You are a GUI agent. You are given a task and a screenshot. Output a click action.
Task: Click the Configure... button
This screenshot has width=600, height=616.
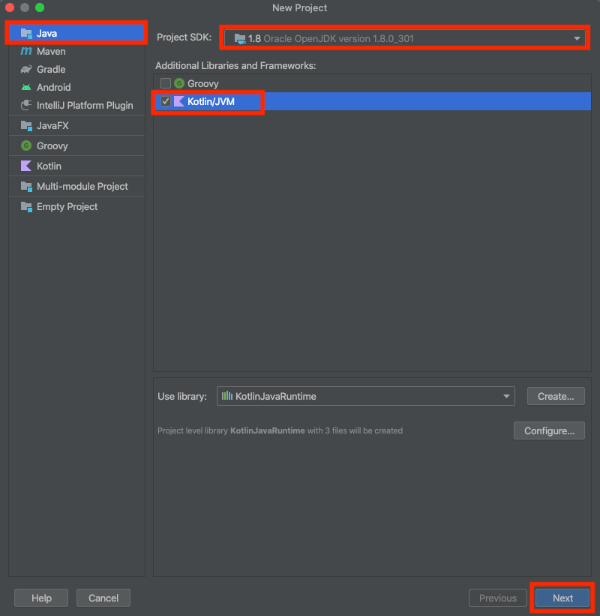tap(549, 431)
